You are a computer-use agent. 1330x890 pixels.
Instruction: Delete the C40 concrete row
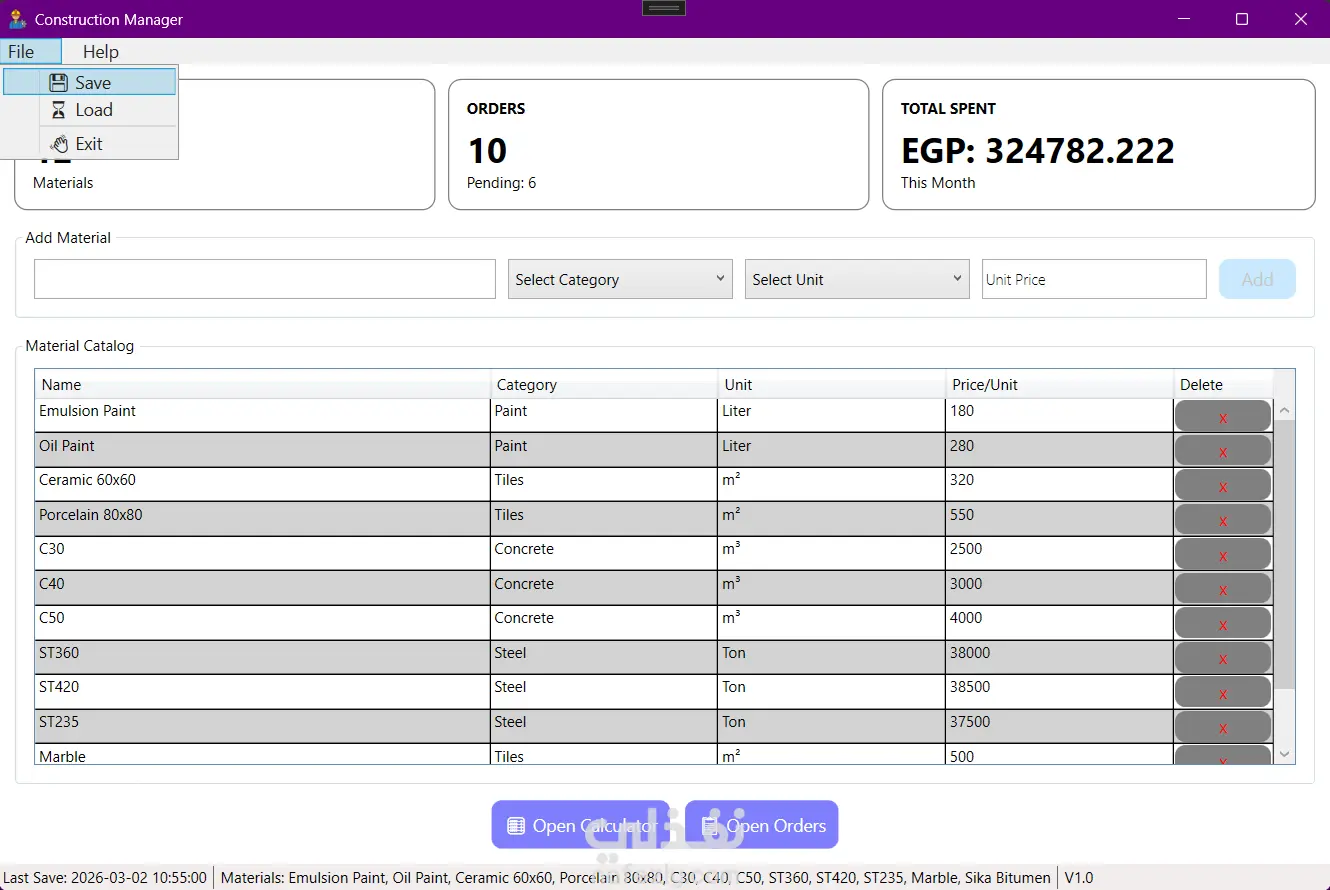[1223, 589]
